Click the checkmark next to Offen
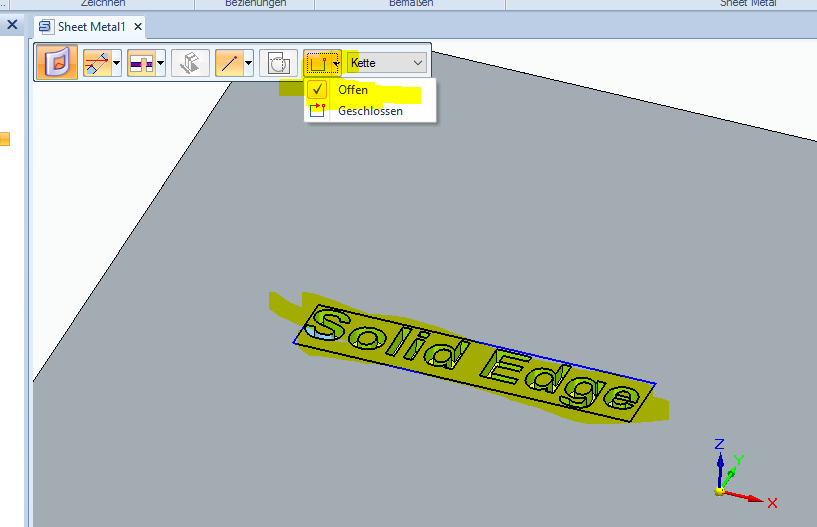 [317, 90]
